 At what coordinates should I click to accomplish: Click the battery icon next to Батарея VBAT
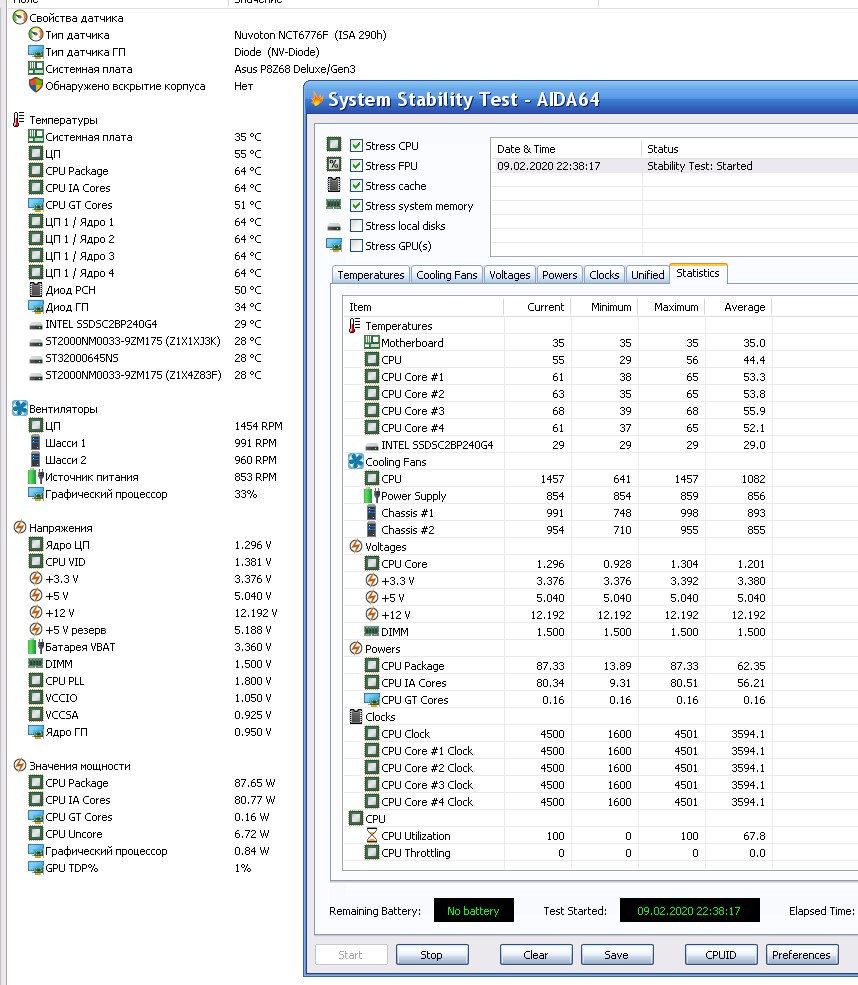pos(36,646)
